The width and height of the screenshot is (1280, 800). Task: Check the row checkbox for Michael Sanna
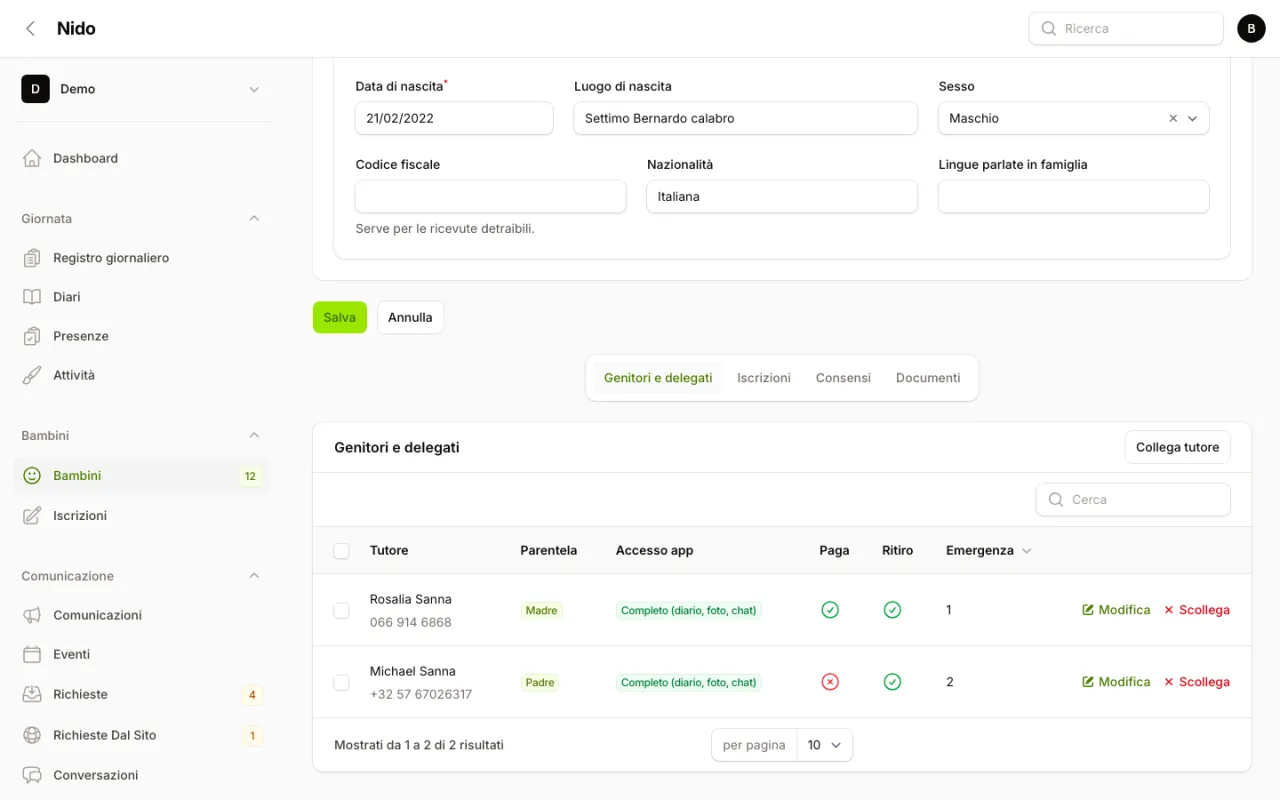pos(341,682)
